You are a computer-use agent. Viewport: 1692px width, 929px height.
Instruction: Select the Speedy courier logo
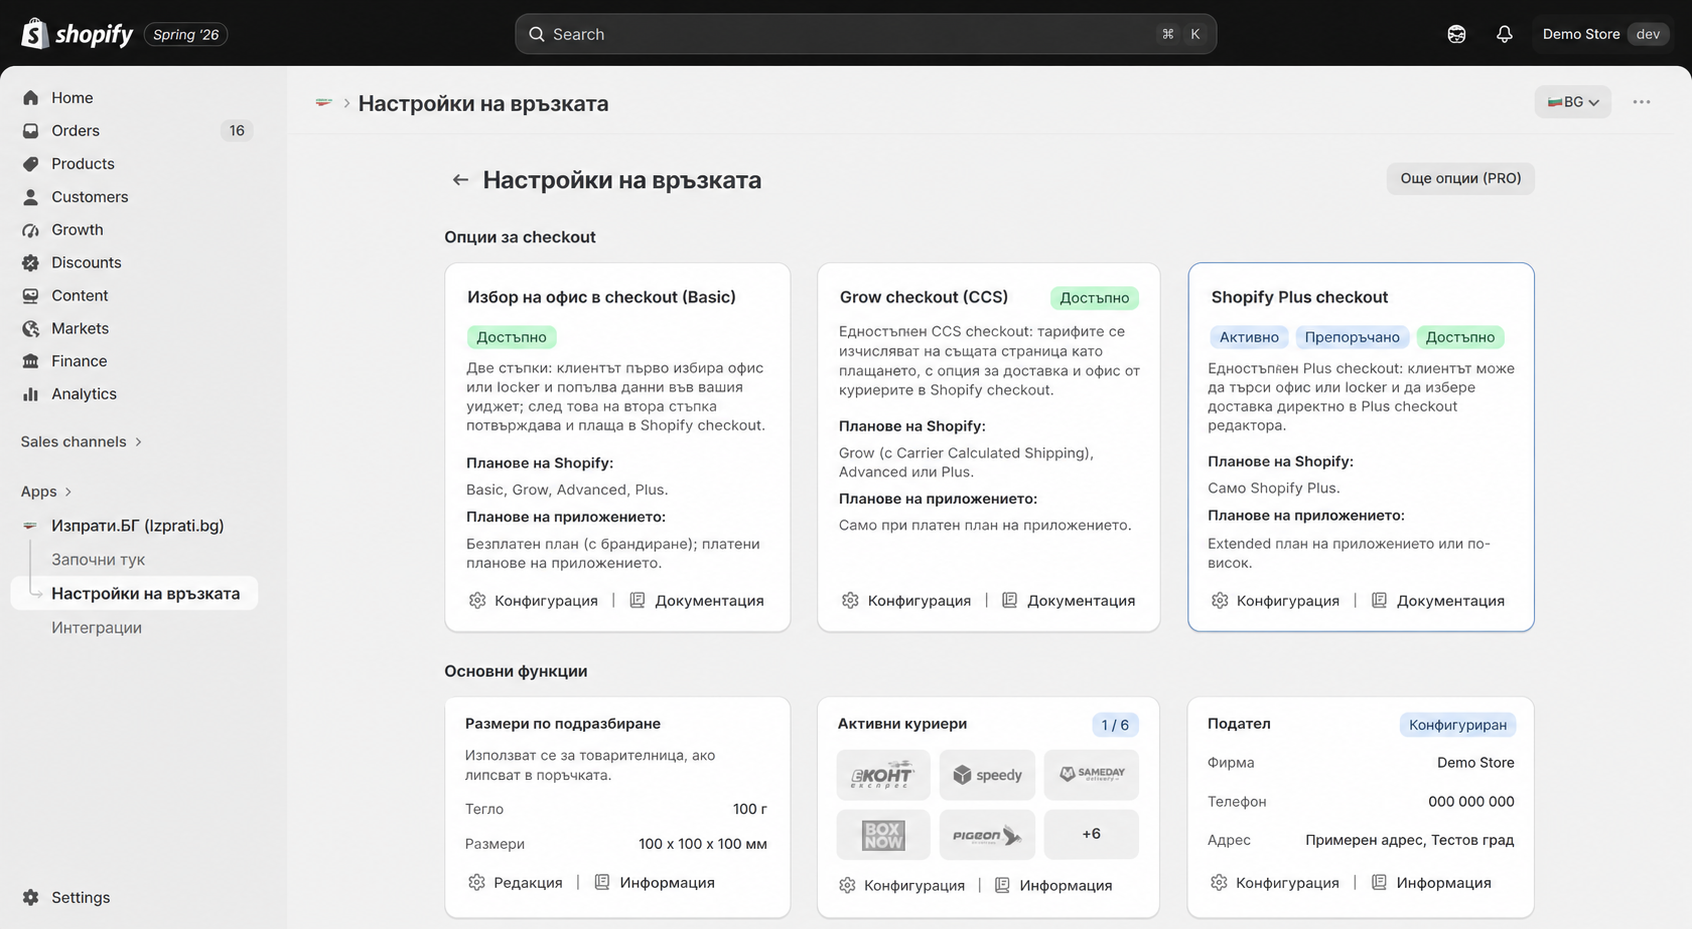point(987,775)
